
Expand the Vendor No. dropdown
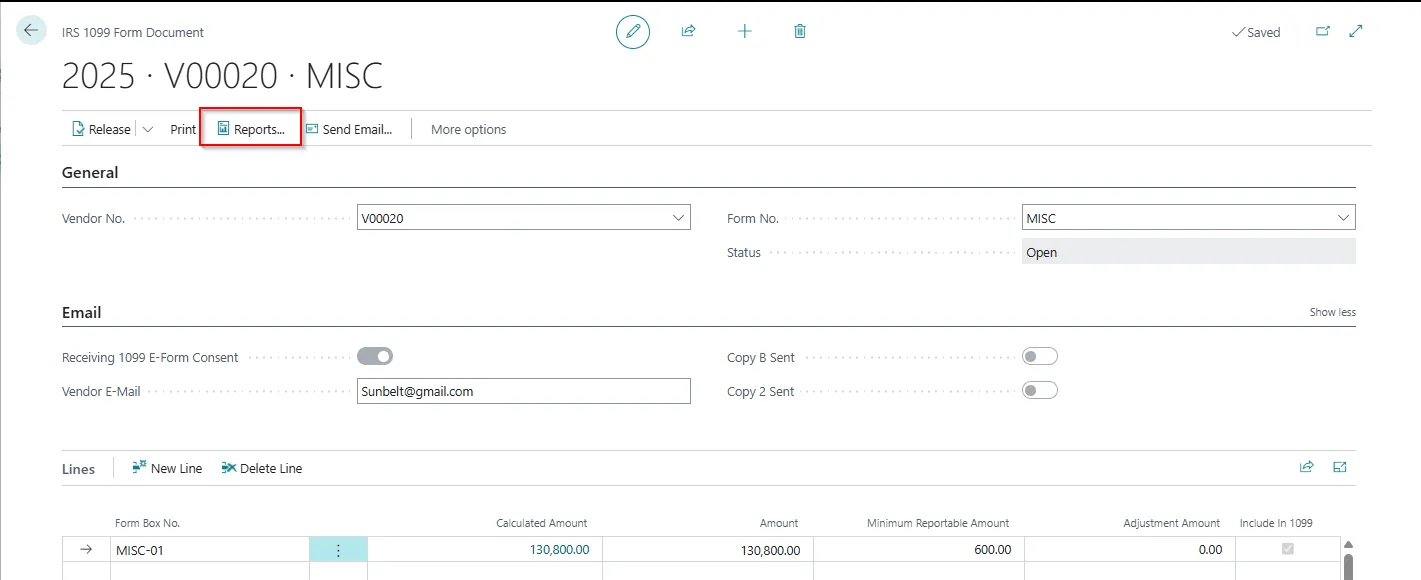point(679,217)
